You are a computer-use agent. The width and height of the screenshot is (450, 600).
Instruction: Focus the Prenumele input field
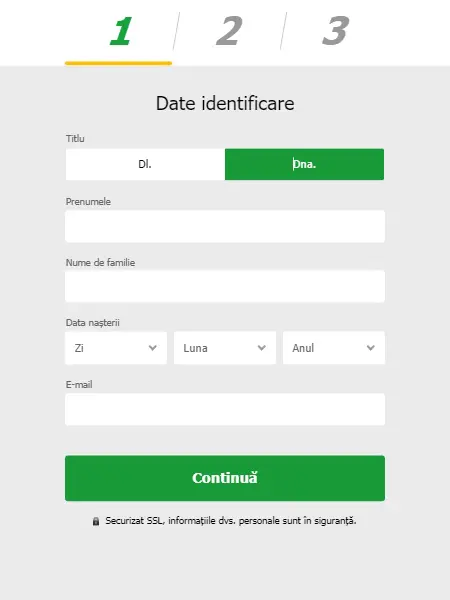[x=225, y=226]
